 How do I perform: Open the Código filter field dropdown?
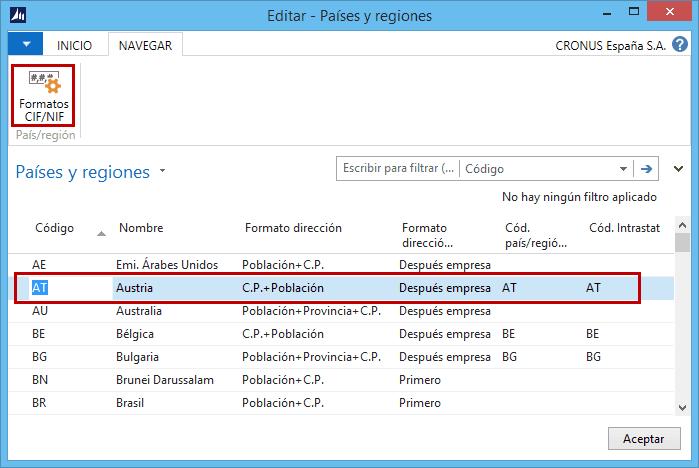(623, 169)
